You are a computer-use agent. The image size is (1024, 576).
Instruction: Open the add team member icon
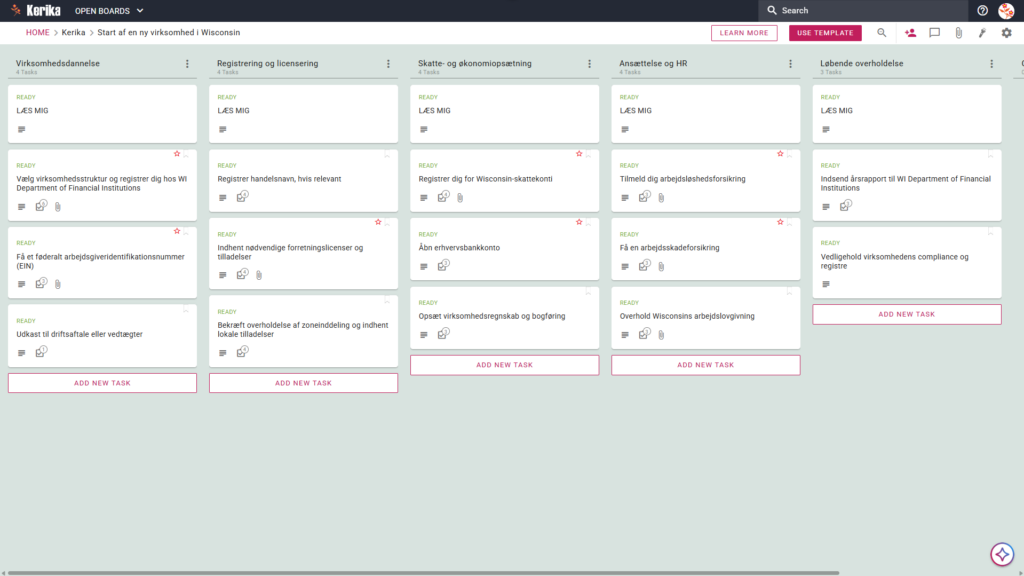pyautogui.click(x=910, y=33)
